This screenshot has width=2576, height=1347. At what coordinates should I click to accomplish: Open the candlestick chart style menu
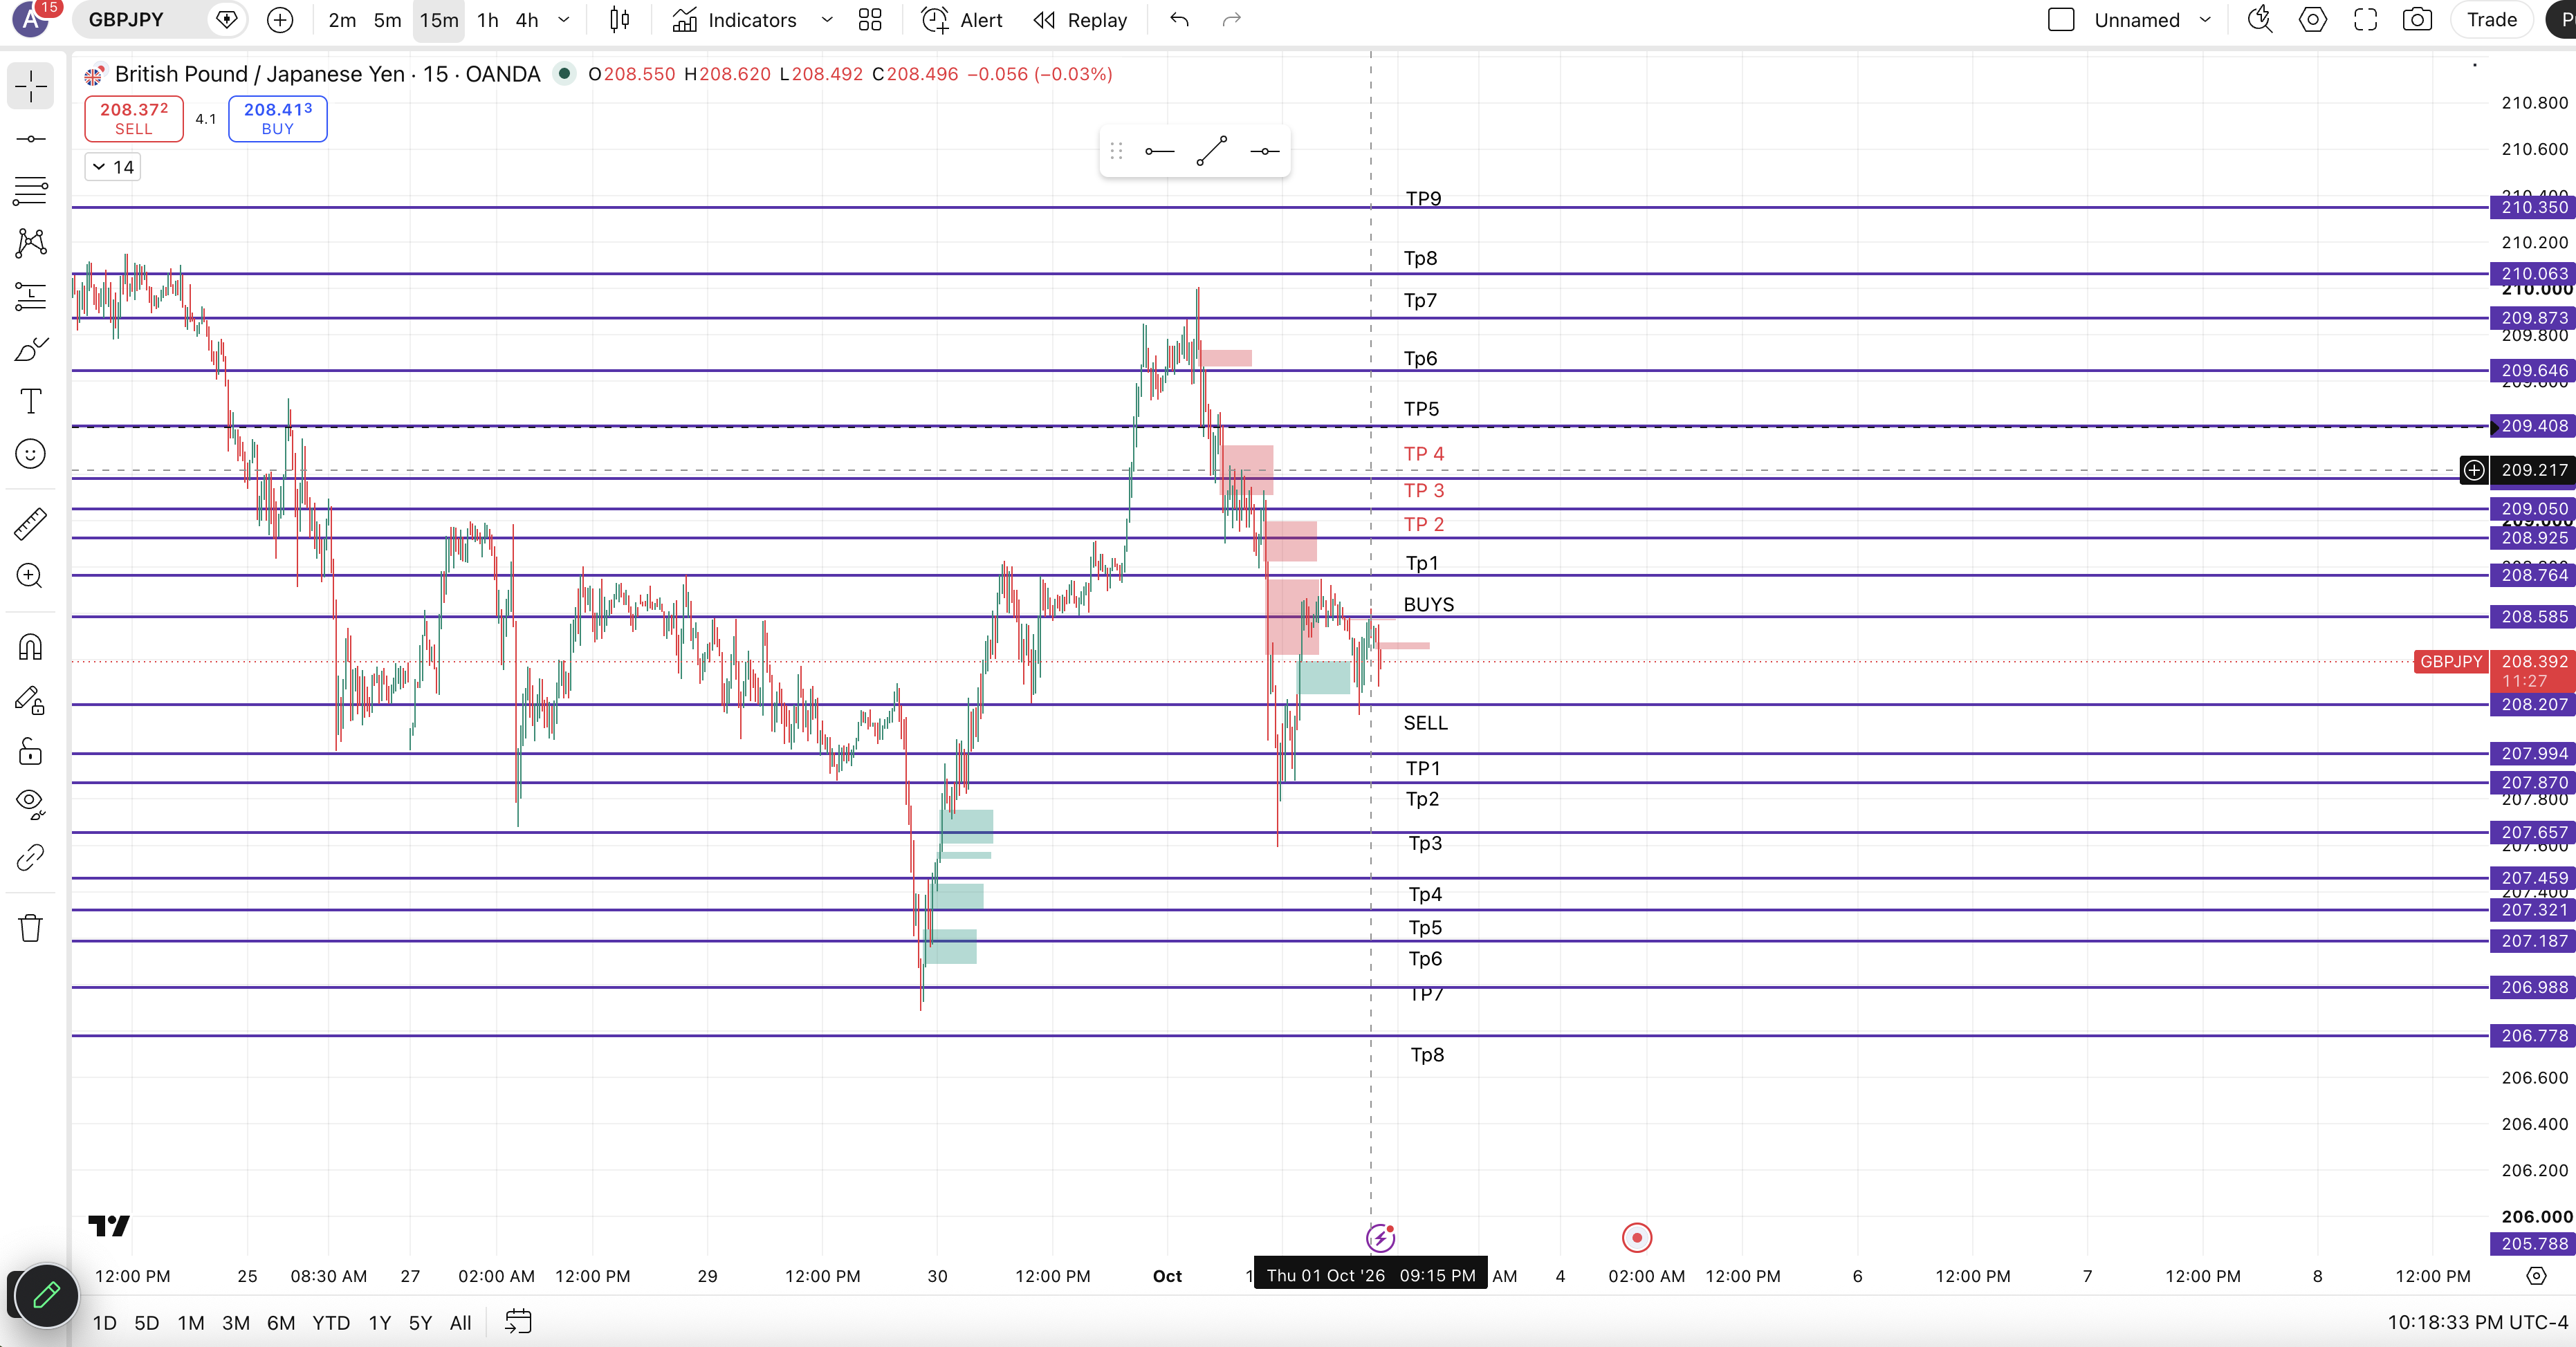[x=620, y=20]
